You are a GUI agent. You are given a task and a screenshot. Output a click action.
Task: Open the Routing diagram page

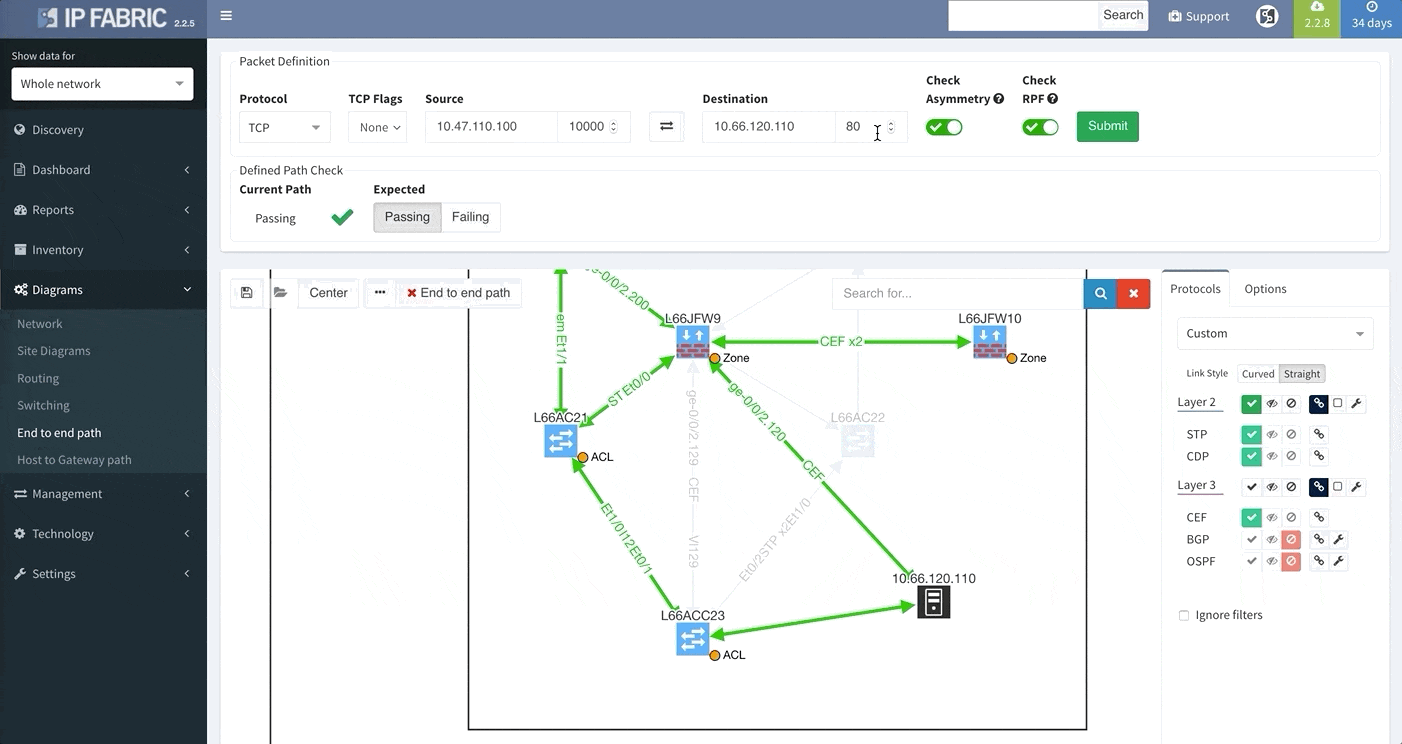coord(38,378)
